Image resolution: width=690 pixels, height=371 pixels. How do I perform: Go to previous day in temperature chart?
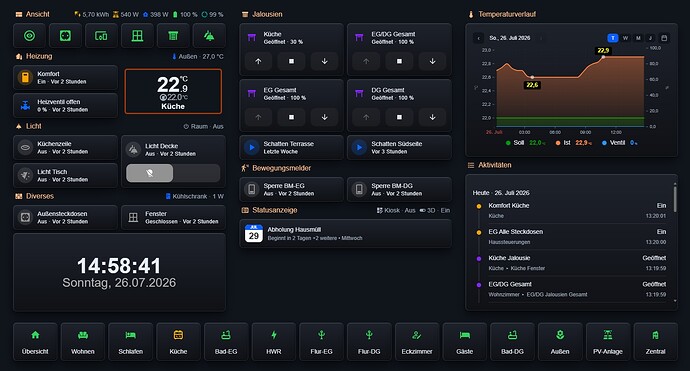click(478, 38)
